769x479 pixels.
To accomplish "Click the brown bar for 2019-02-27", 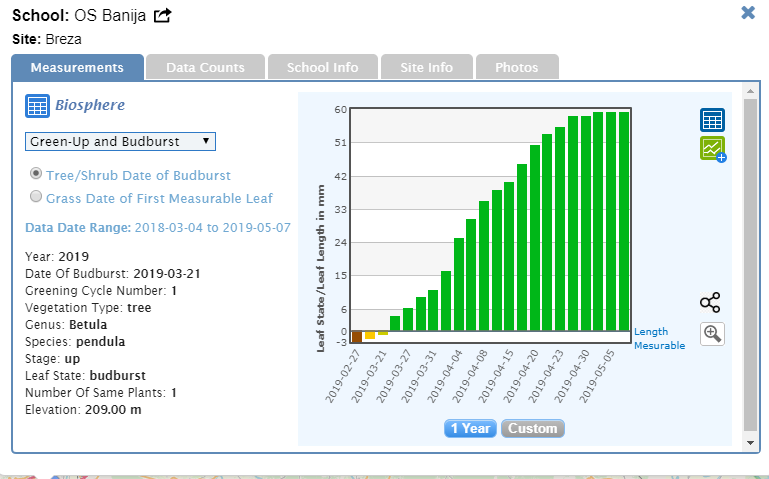I will coord(357,337).
